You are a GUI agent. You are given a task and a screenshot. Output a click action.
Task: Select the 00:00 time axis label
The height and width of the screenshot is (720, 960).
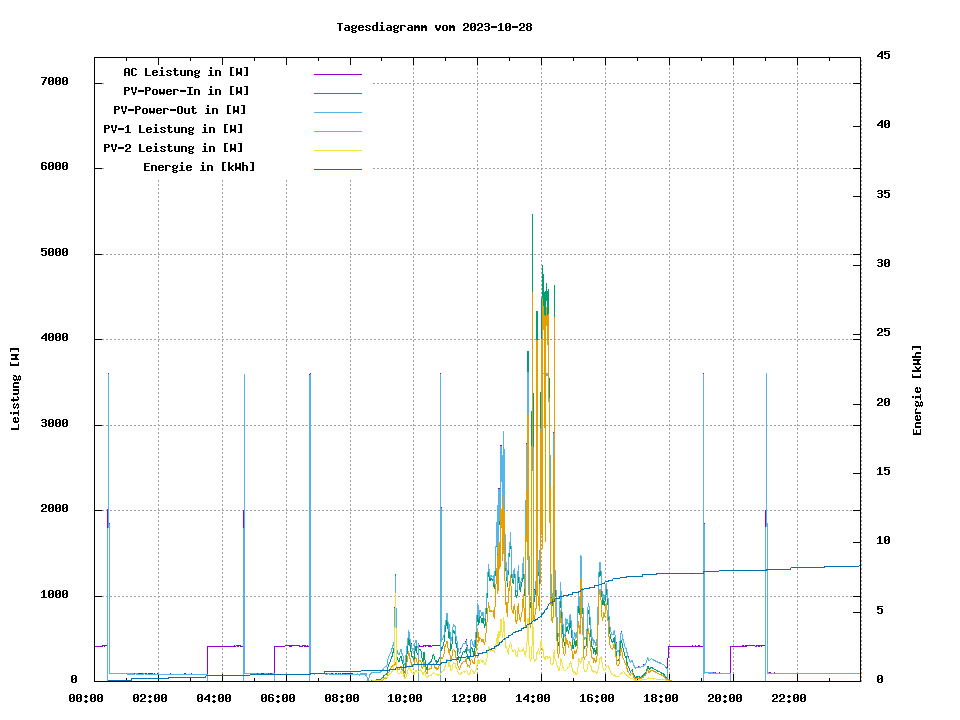tap(86, 698)
